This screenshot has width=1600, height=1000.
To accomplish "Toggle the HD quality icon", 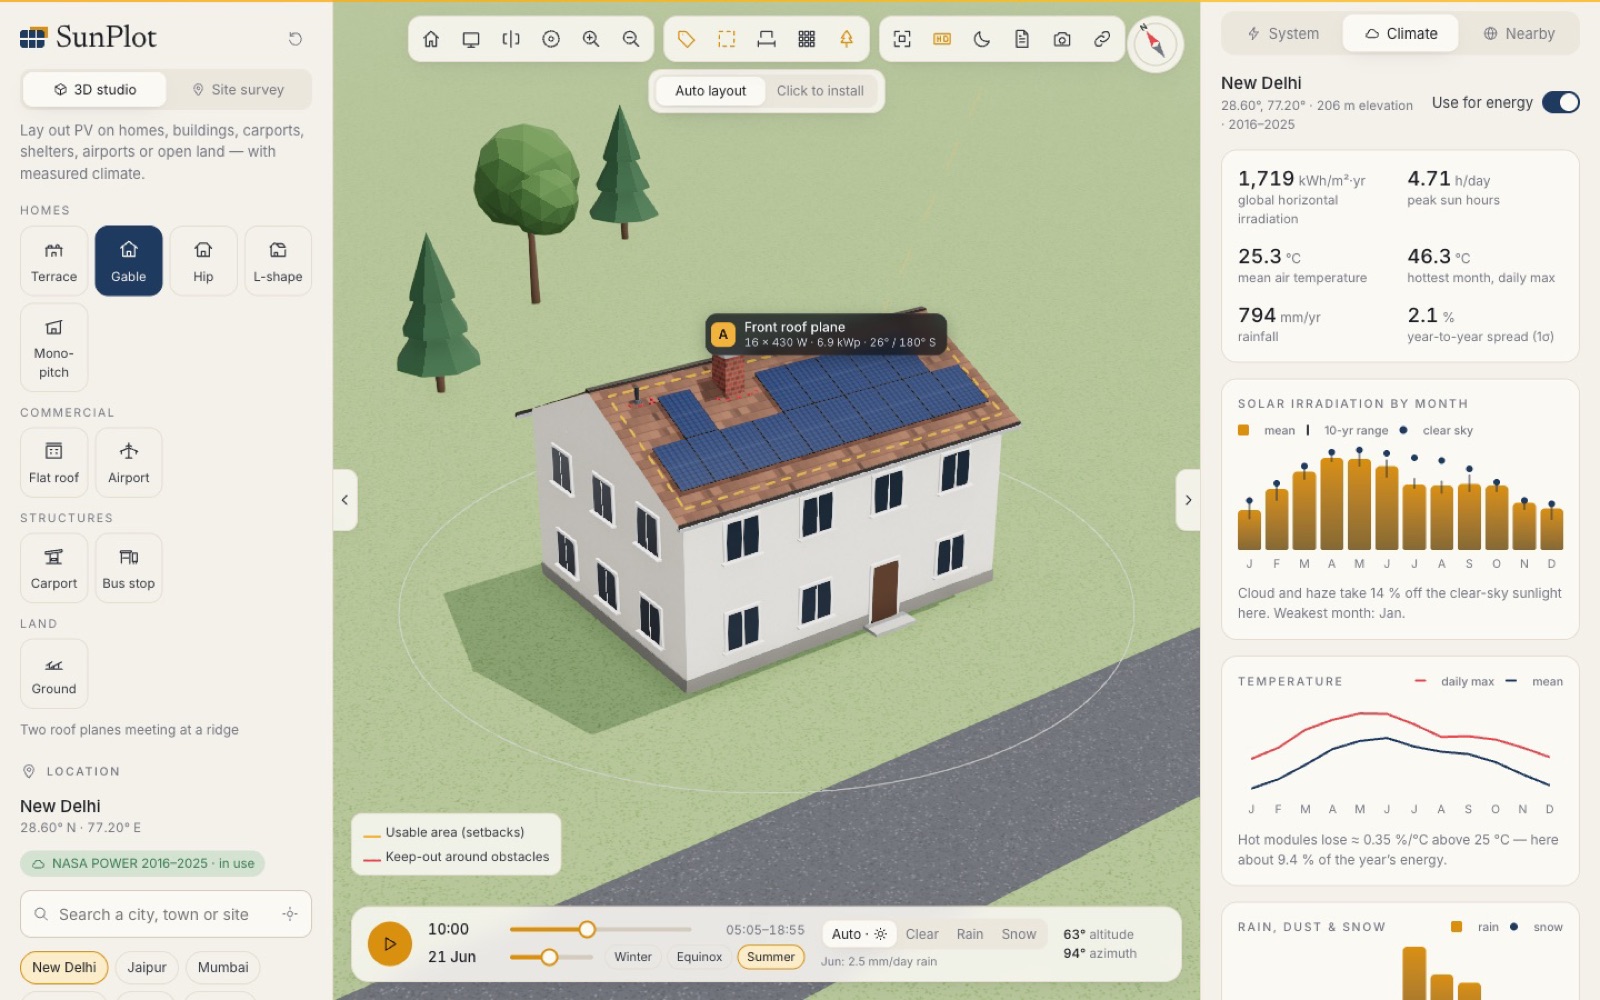I will (942, 39).
